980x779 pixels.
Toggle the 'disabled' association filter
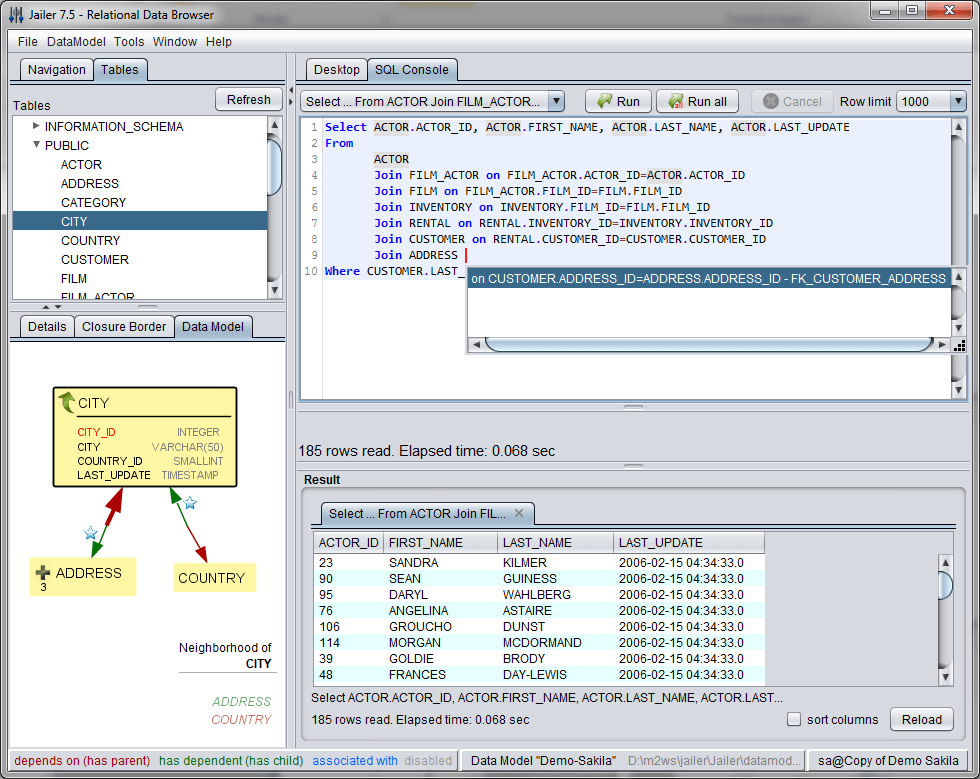428,761
